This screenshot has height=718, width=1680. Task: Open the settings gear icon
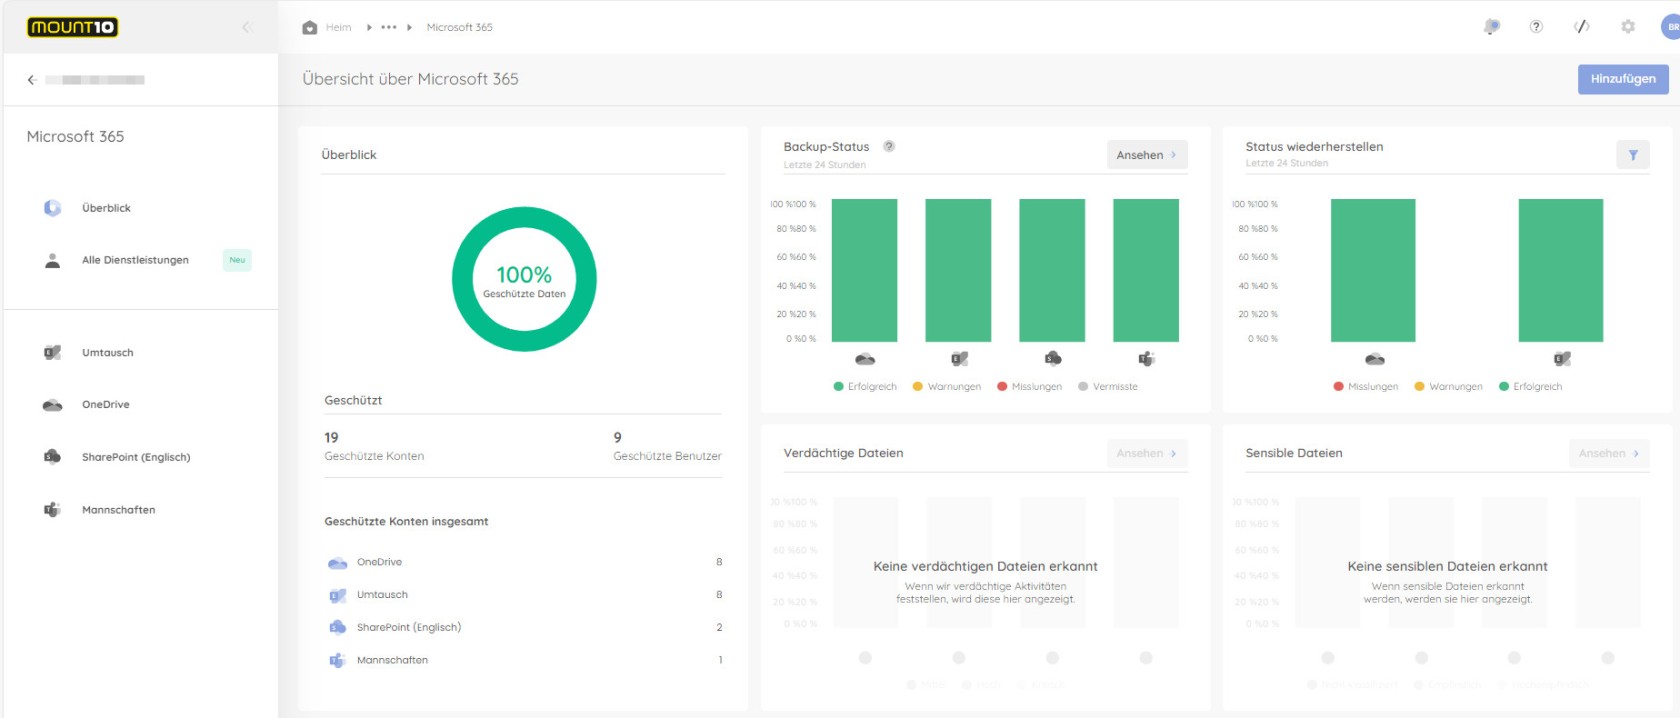pos(1628,27)
